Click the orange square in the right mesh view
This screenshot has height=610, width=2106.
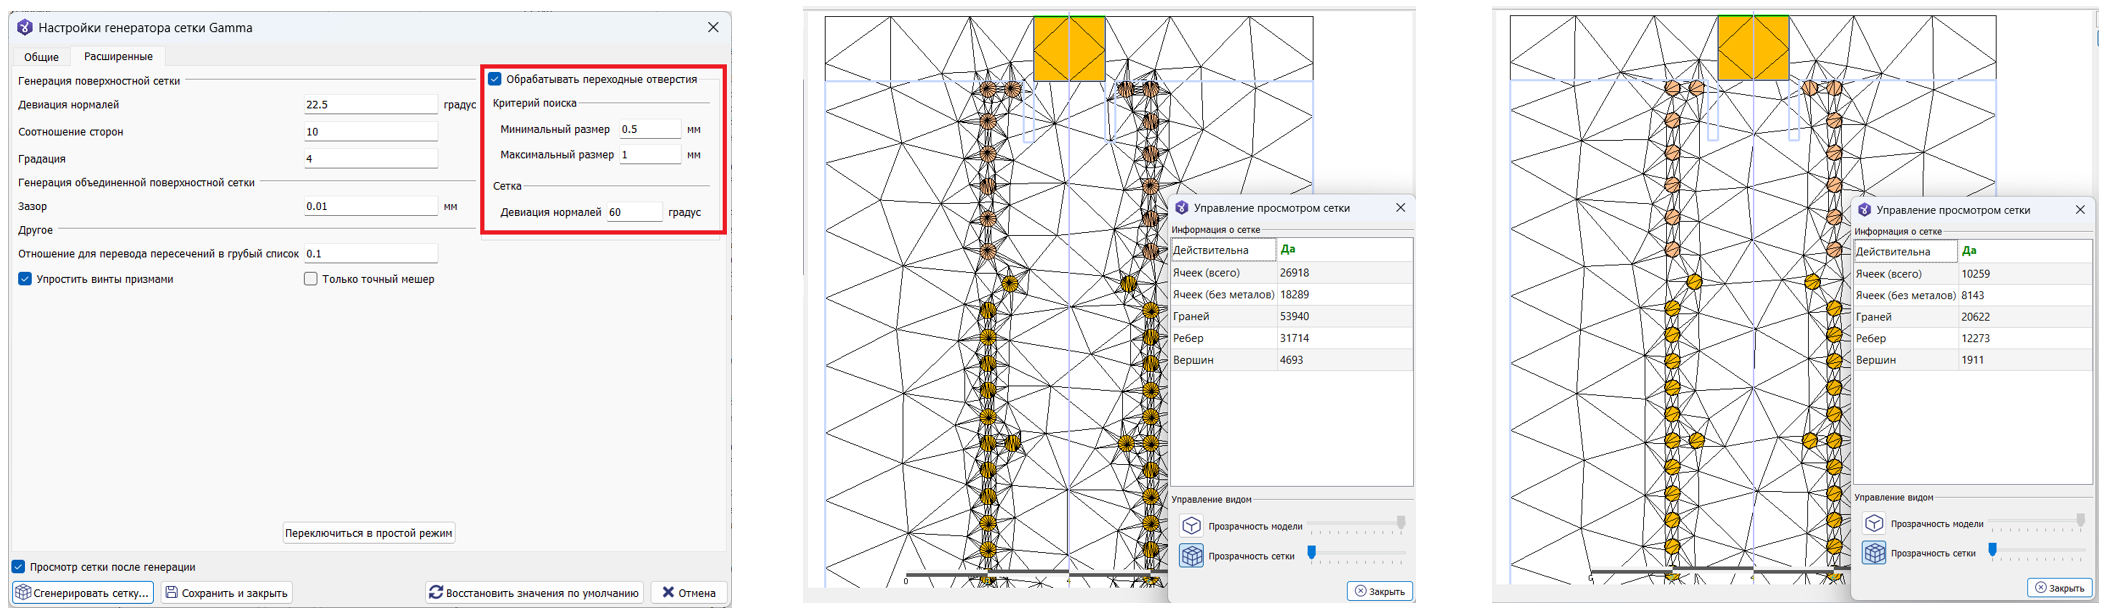click(1753, 47)
